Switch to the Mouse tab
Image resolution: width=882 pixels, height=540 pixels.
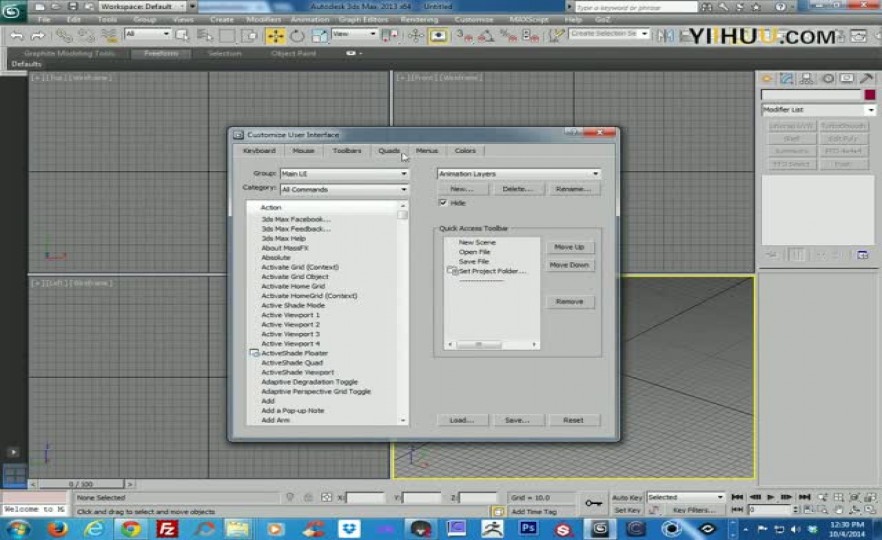point(303,151)
